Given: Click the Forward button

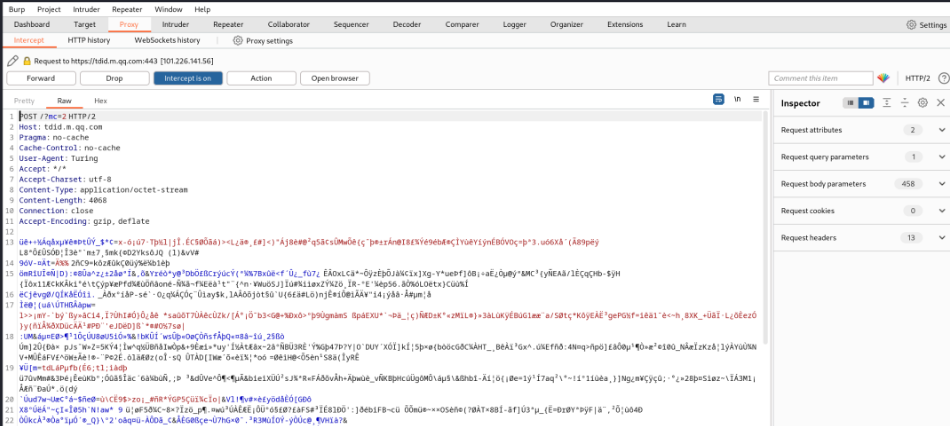Looking at the screenshot, I should [41, 78].
